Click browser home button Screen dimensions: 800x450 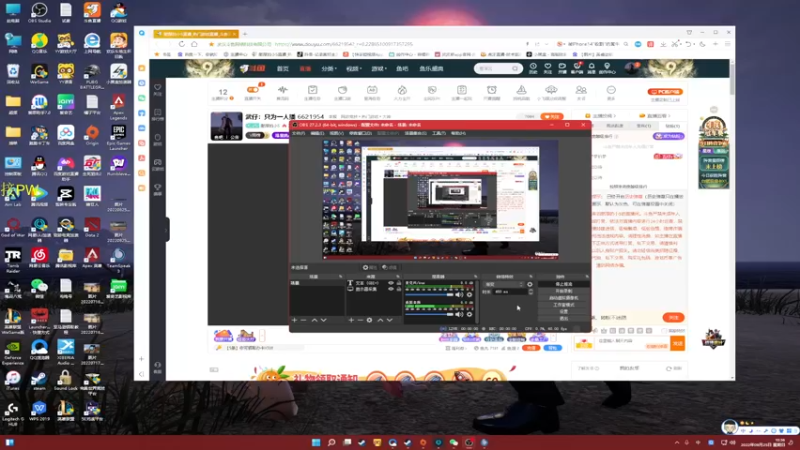(194, 44)
